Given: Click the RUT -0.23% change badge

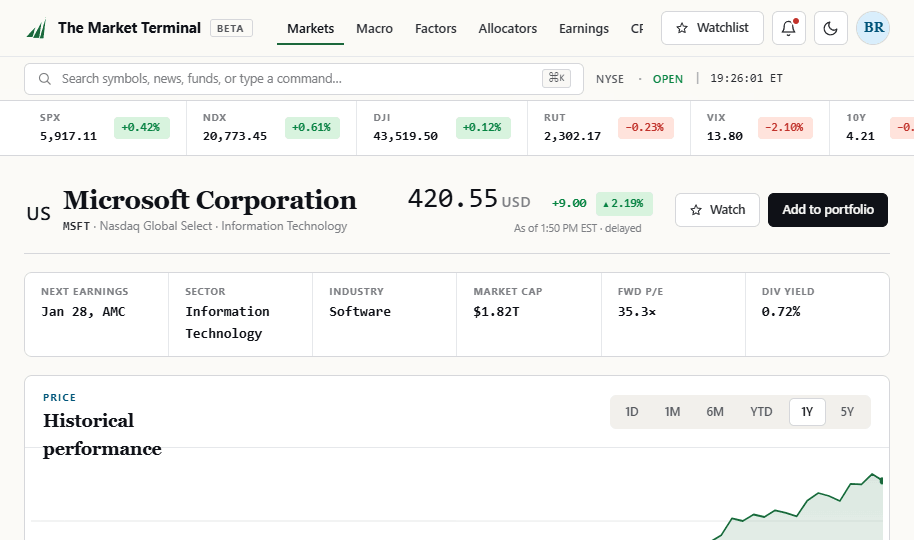Looking at the screenshot, I should coord(645,128).
